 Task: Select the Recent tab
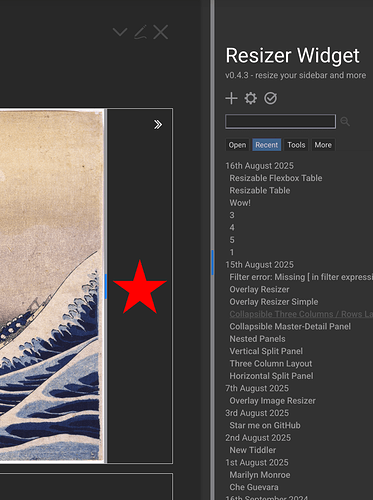pyautogui.click(x=267, y=145)
